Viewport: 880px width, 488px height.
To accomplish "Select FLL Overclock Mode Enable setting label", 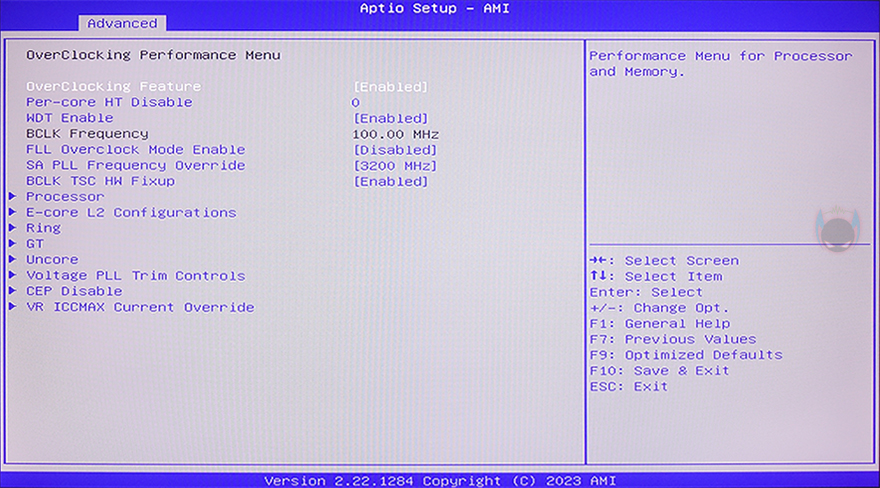I will [x=136, y=150].
